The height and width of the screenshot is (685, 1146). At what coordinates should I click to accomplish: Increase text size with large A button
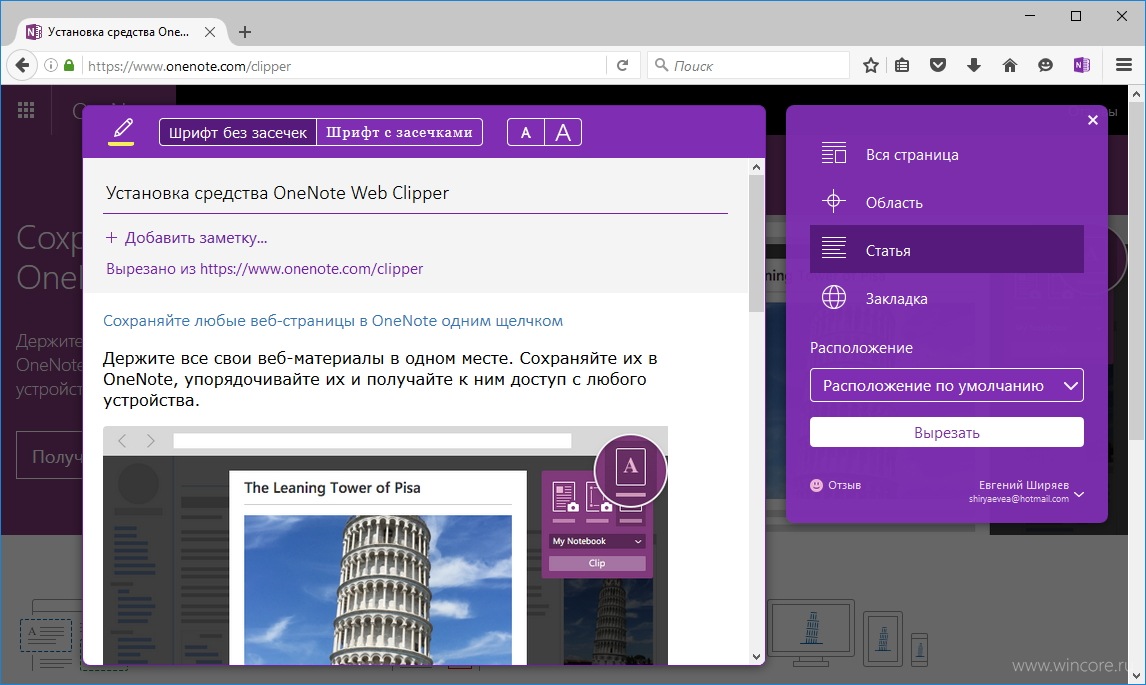tap(563, 132)
